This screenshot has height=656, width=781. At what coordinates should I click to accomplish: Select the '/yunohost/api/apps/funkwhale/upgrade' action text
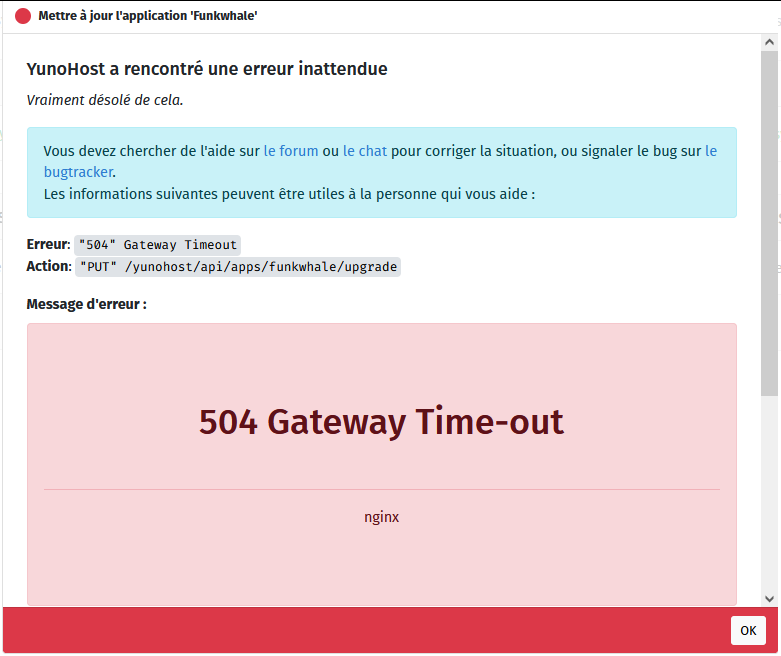(x=260, y=267)
